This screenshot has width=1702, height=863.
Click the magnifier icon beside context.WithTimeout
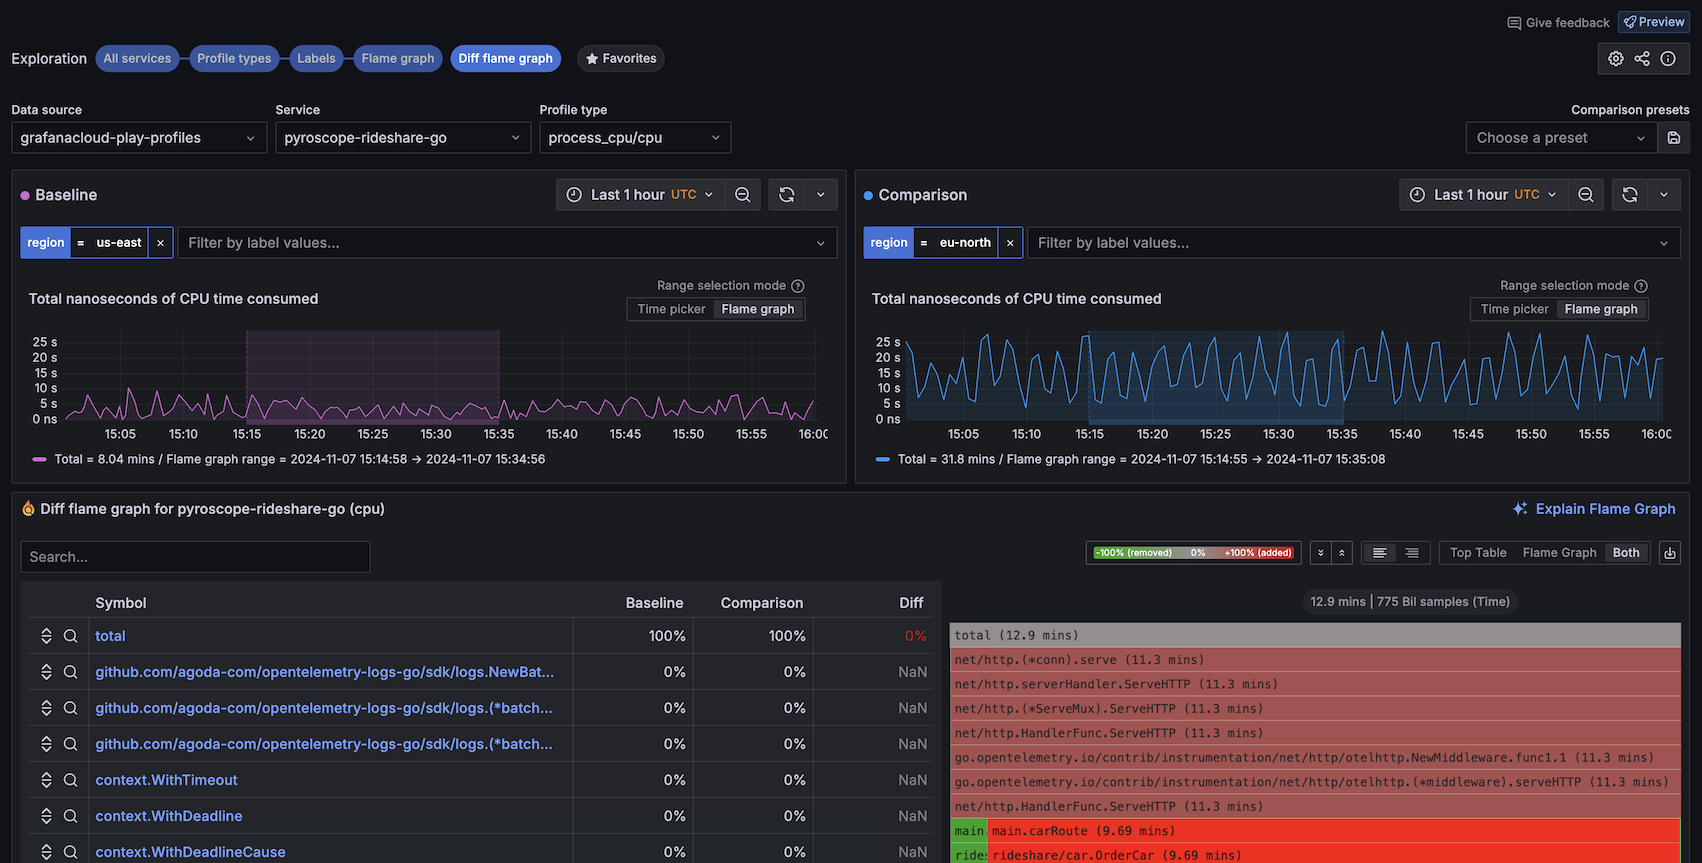(71, 780)
